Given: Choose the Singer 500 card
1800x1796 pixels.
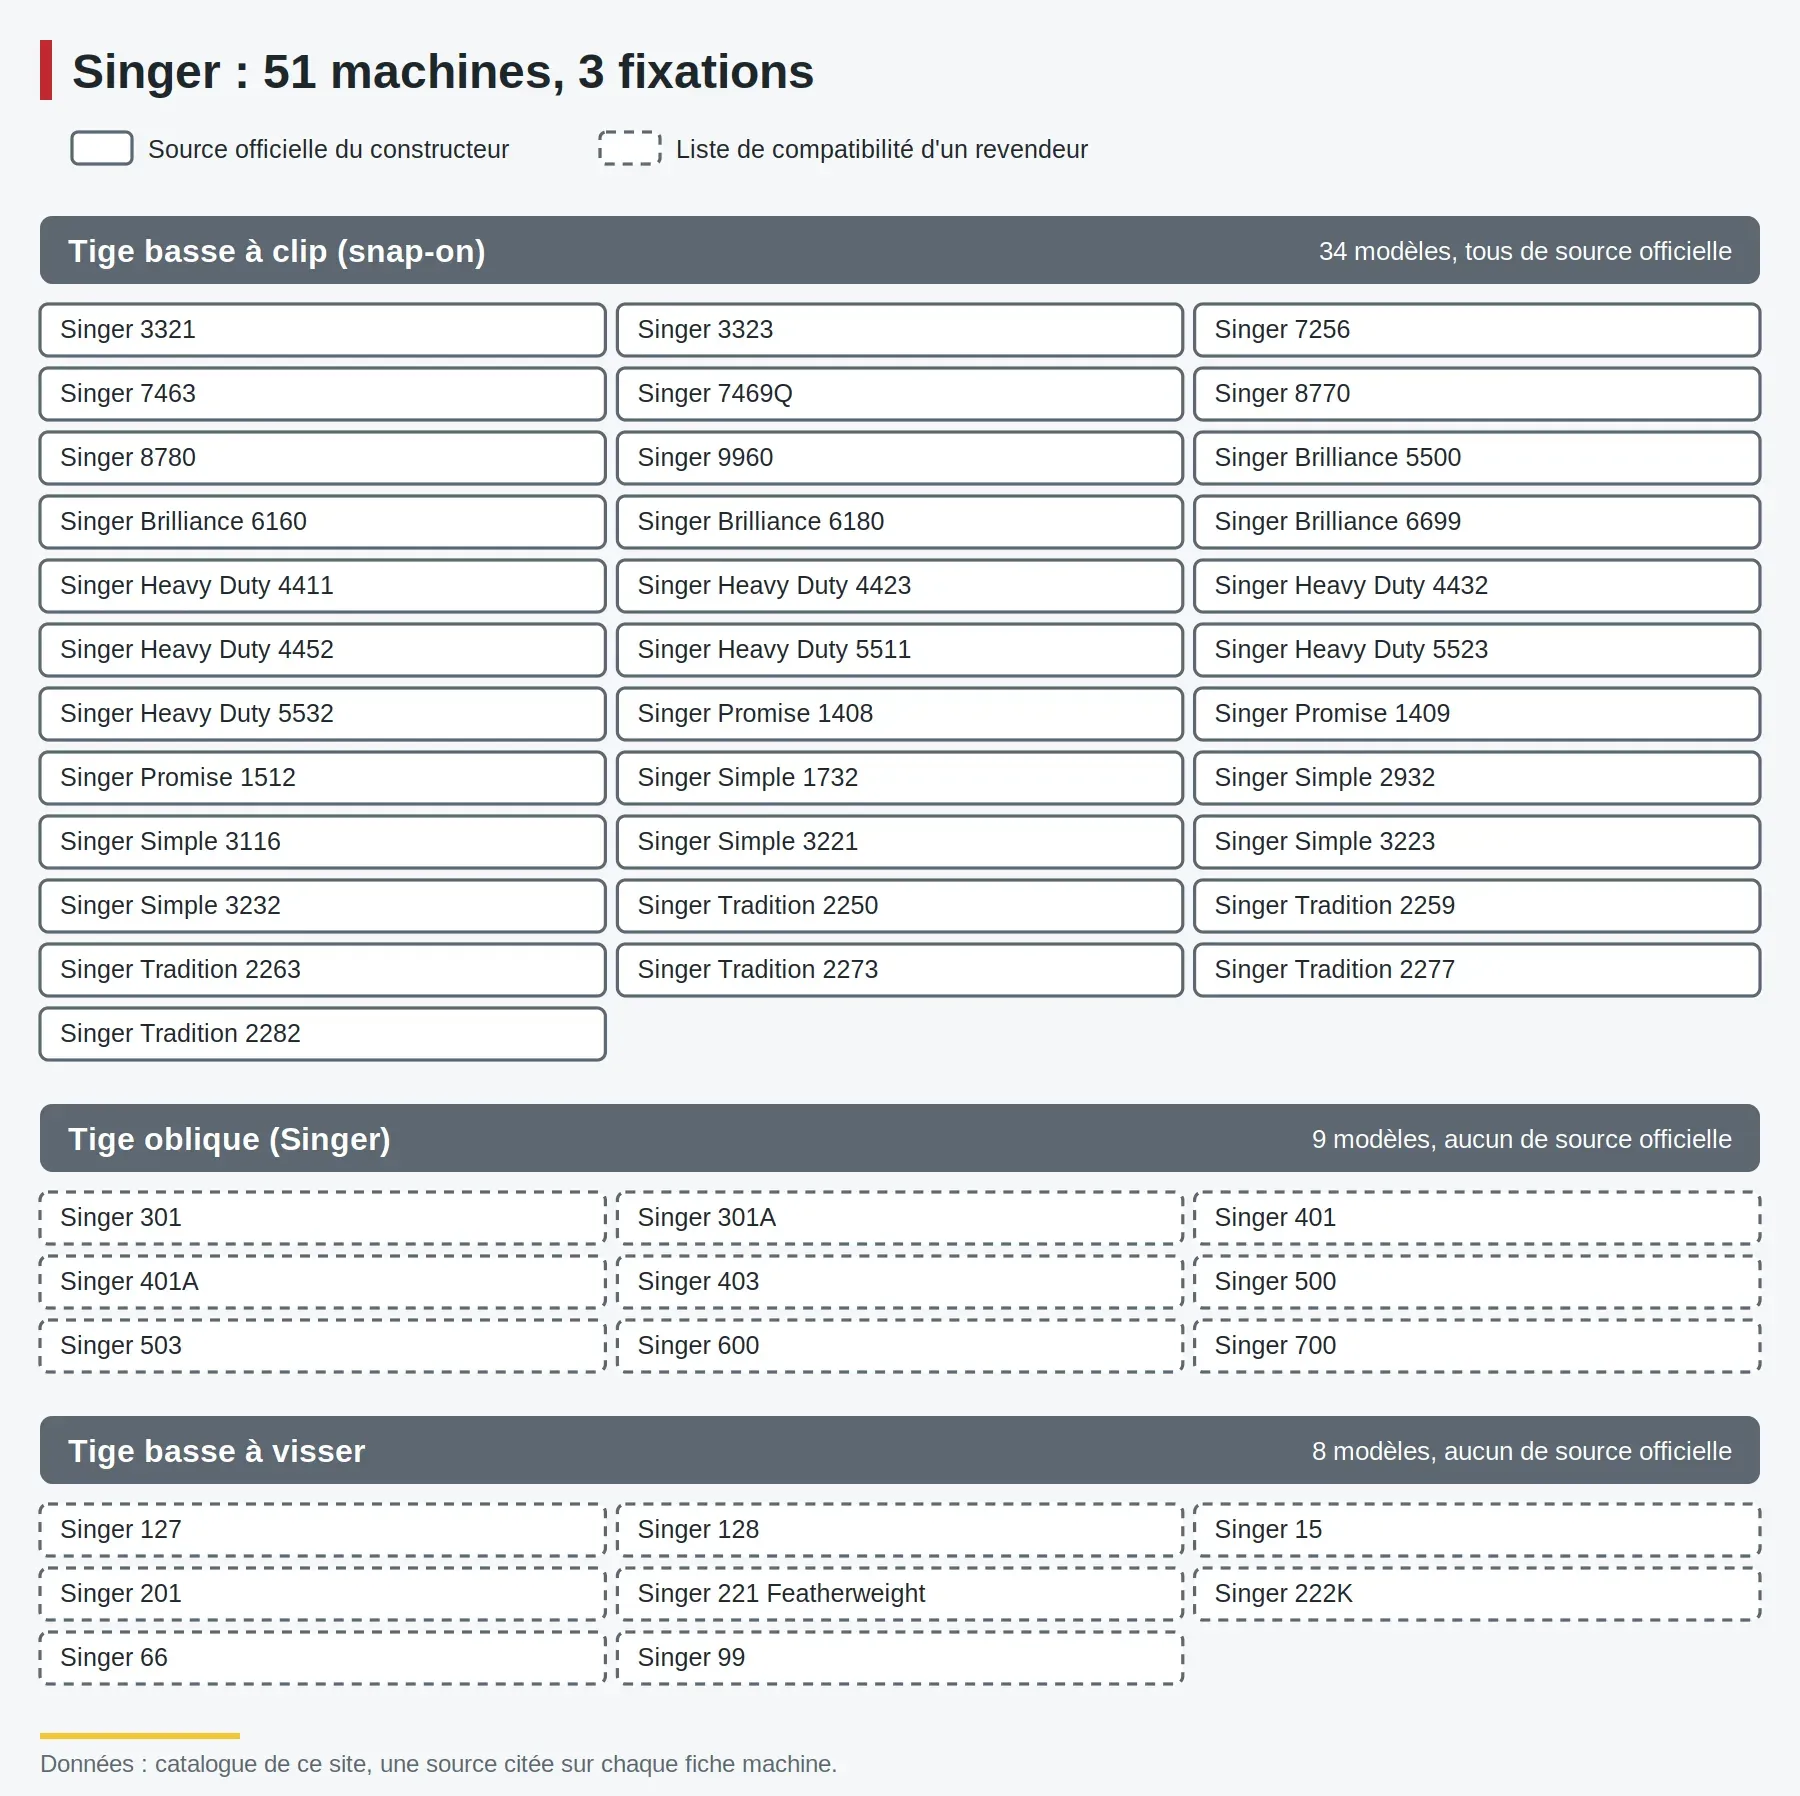Looking at the screenshot, I should (x=1477, y=1282).
